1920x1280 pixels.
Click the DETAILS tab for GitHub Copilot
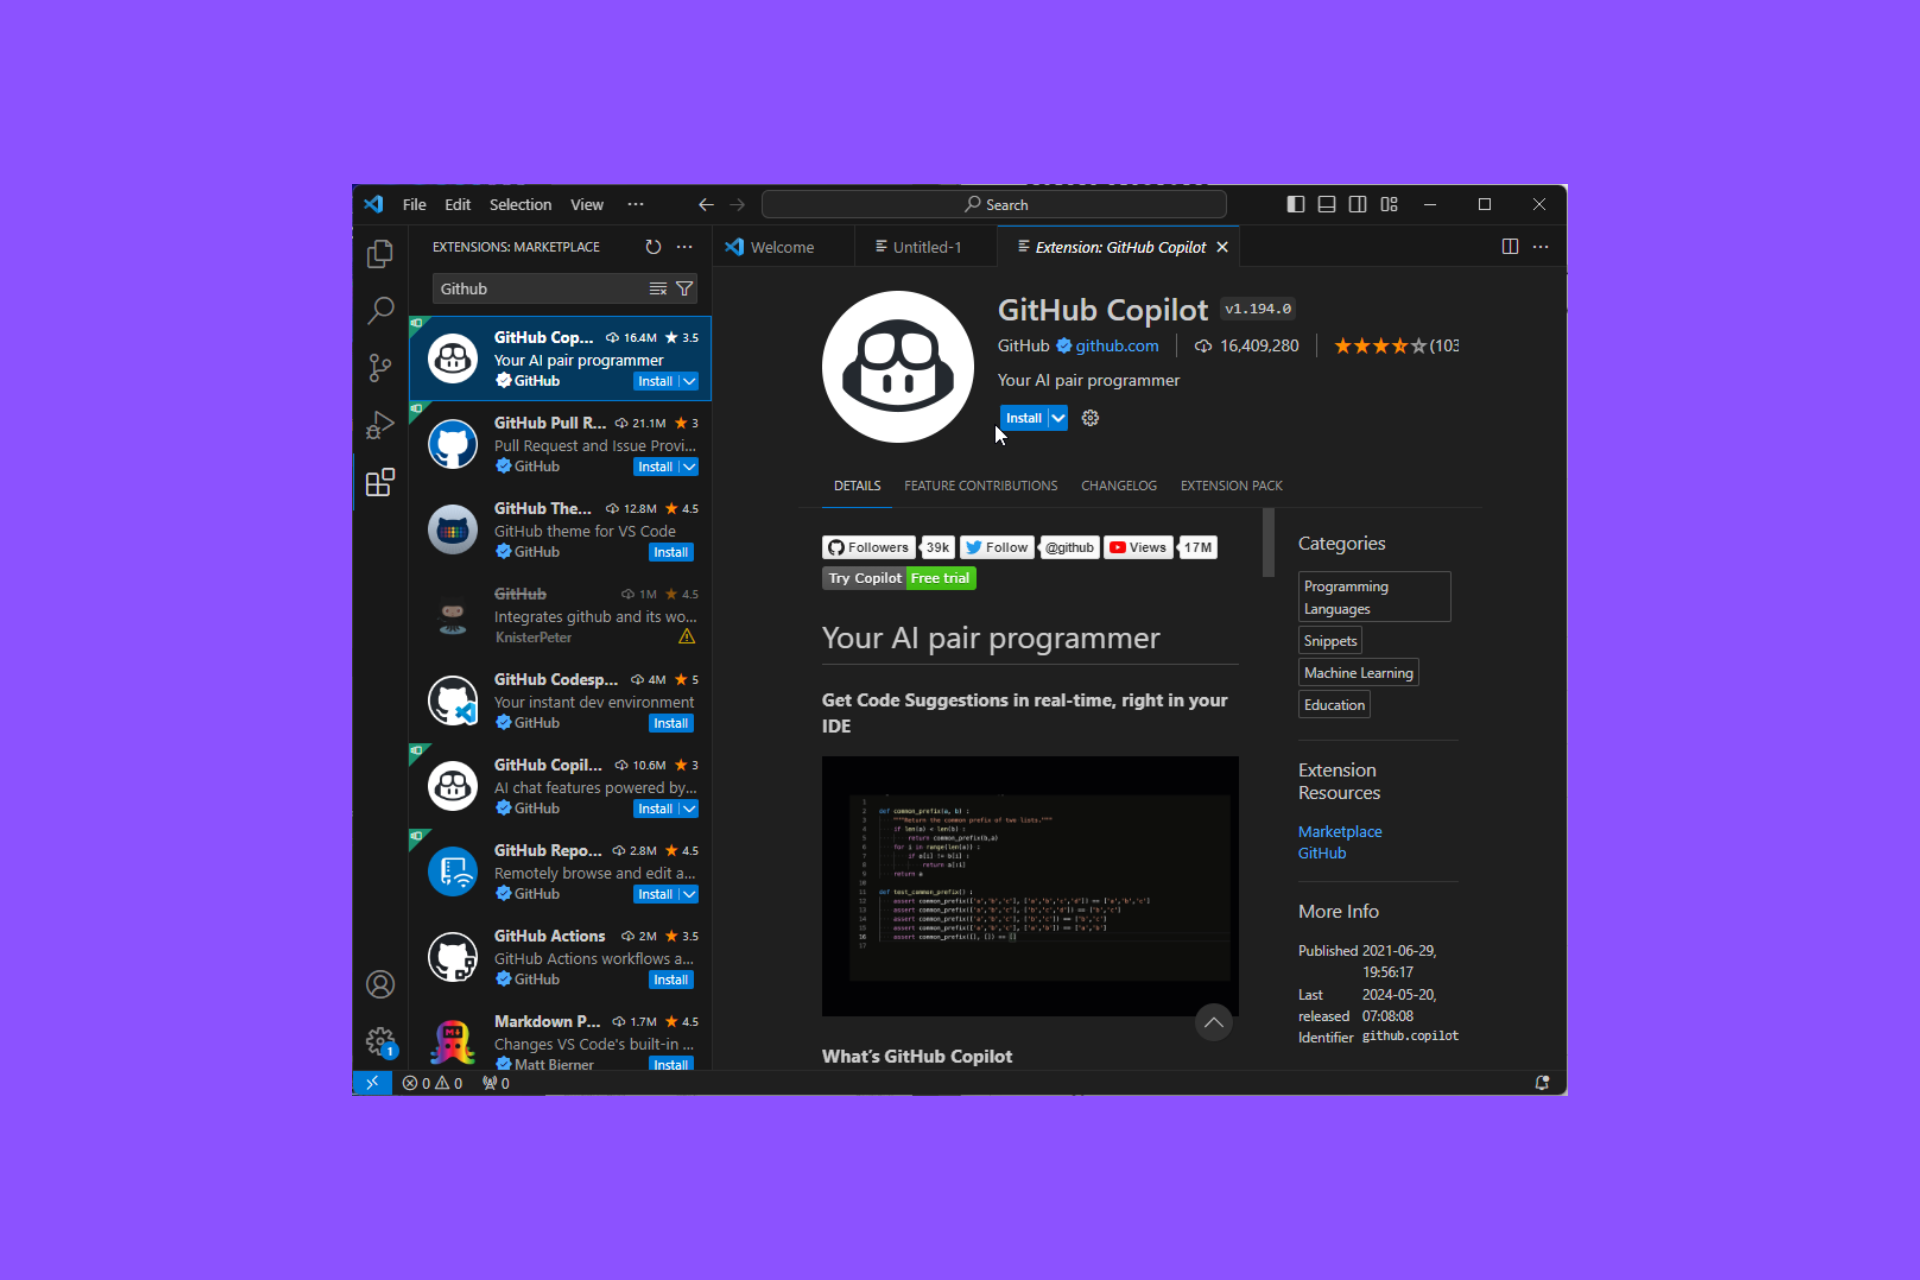pyautogui.click(x=856, y=486)
